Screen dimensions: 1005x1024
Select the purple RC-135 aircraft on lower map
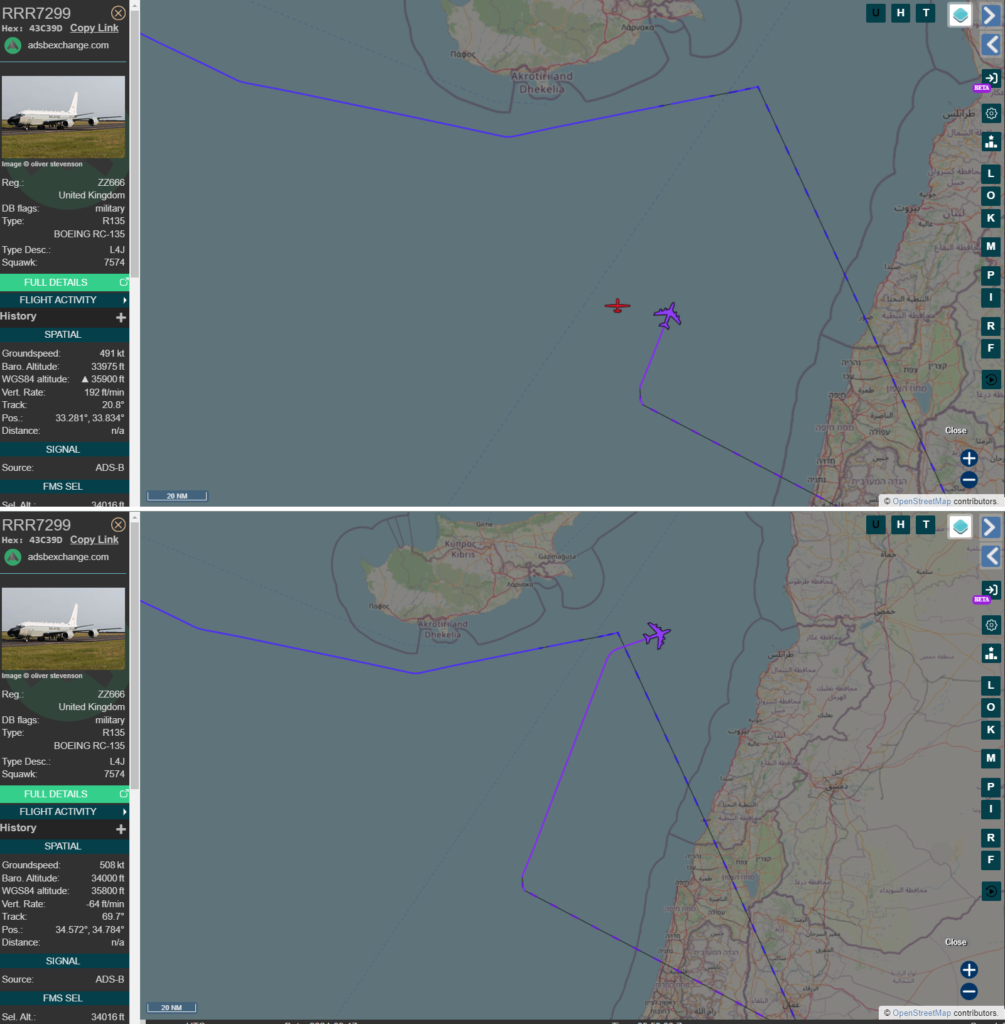(x=656, y=635)
